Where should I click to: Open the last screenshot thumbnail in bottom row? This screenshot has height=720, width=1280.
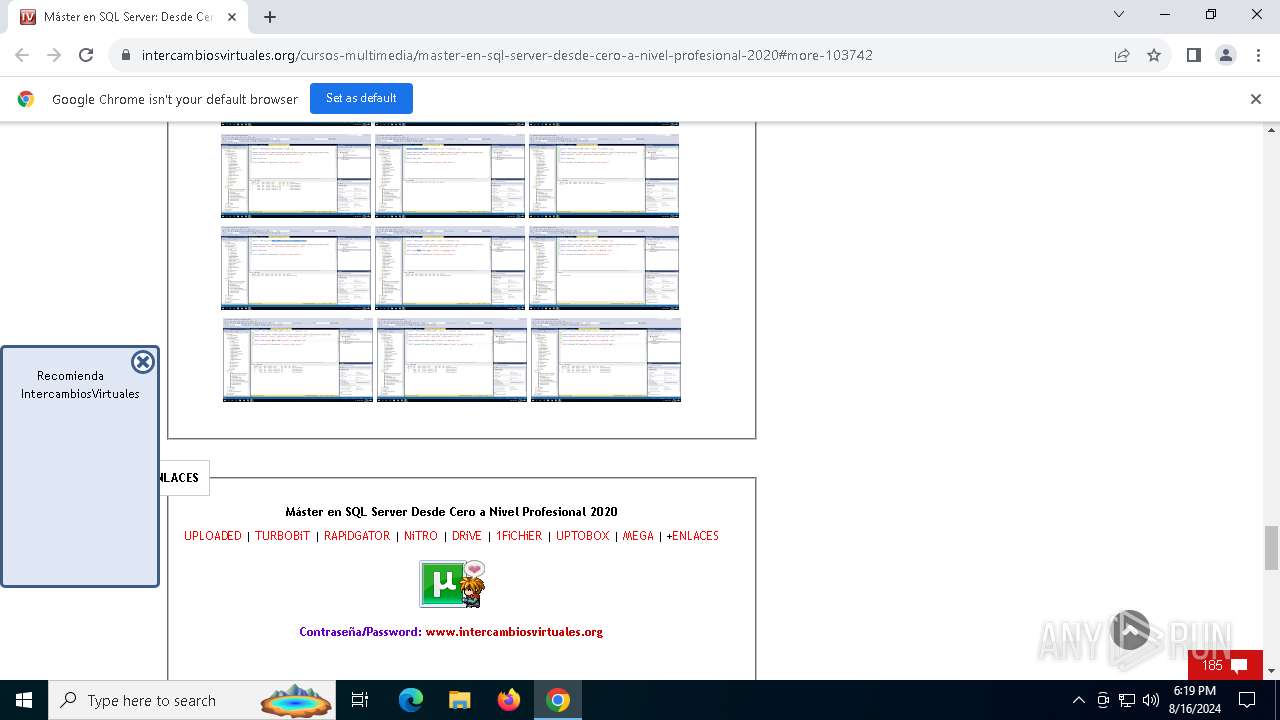point(606,360)
